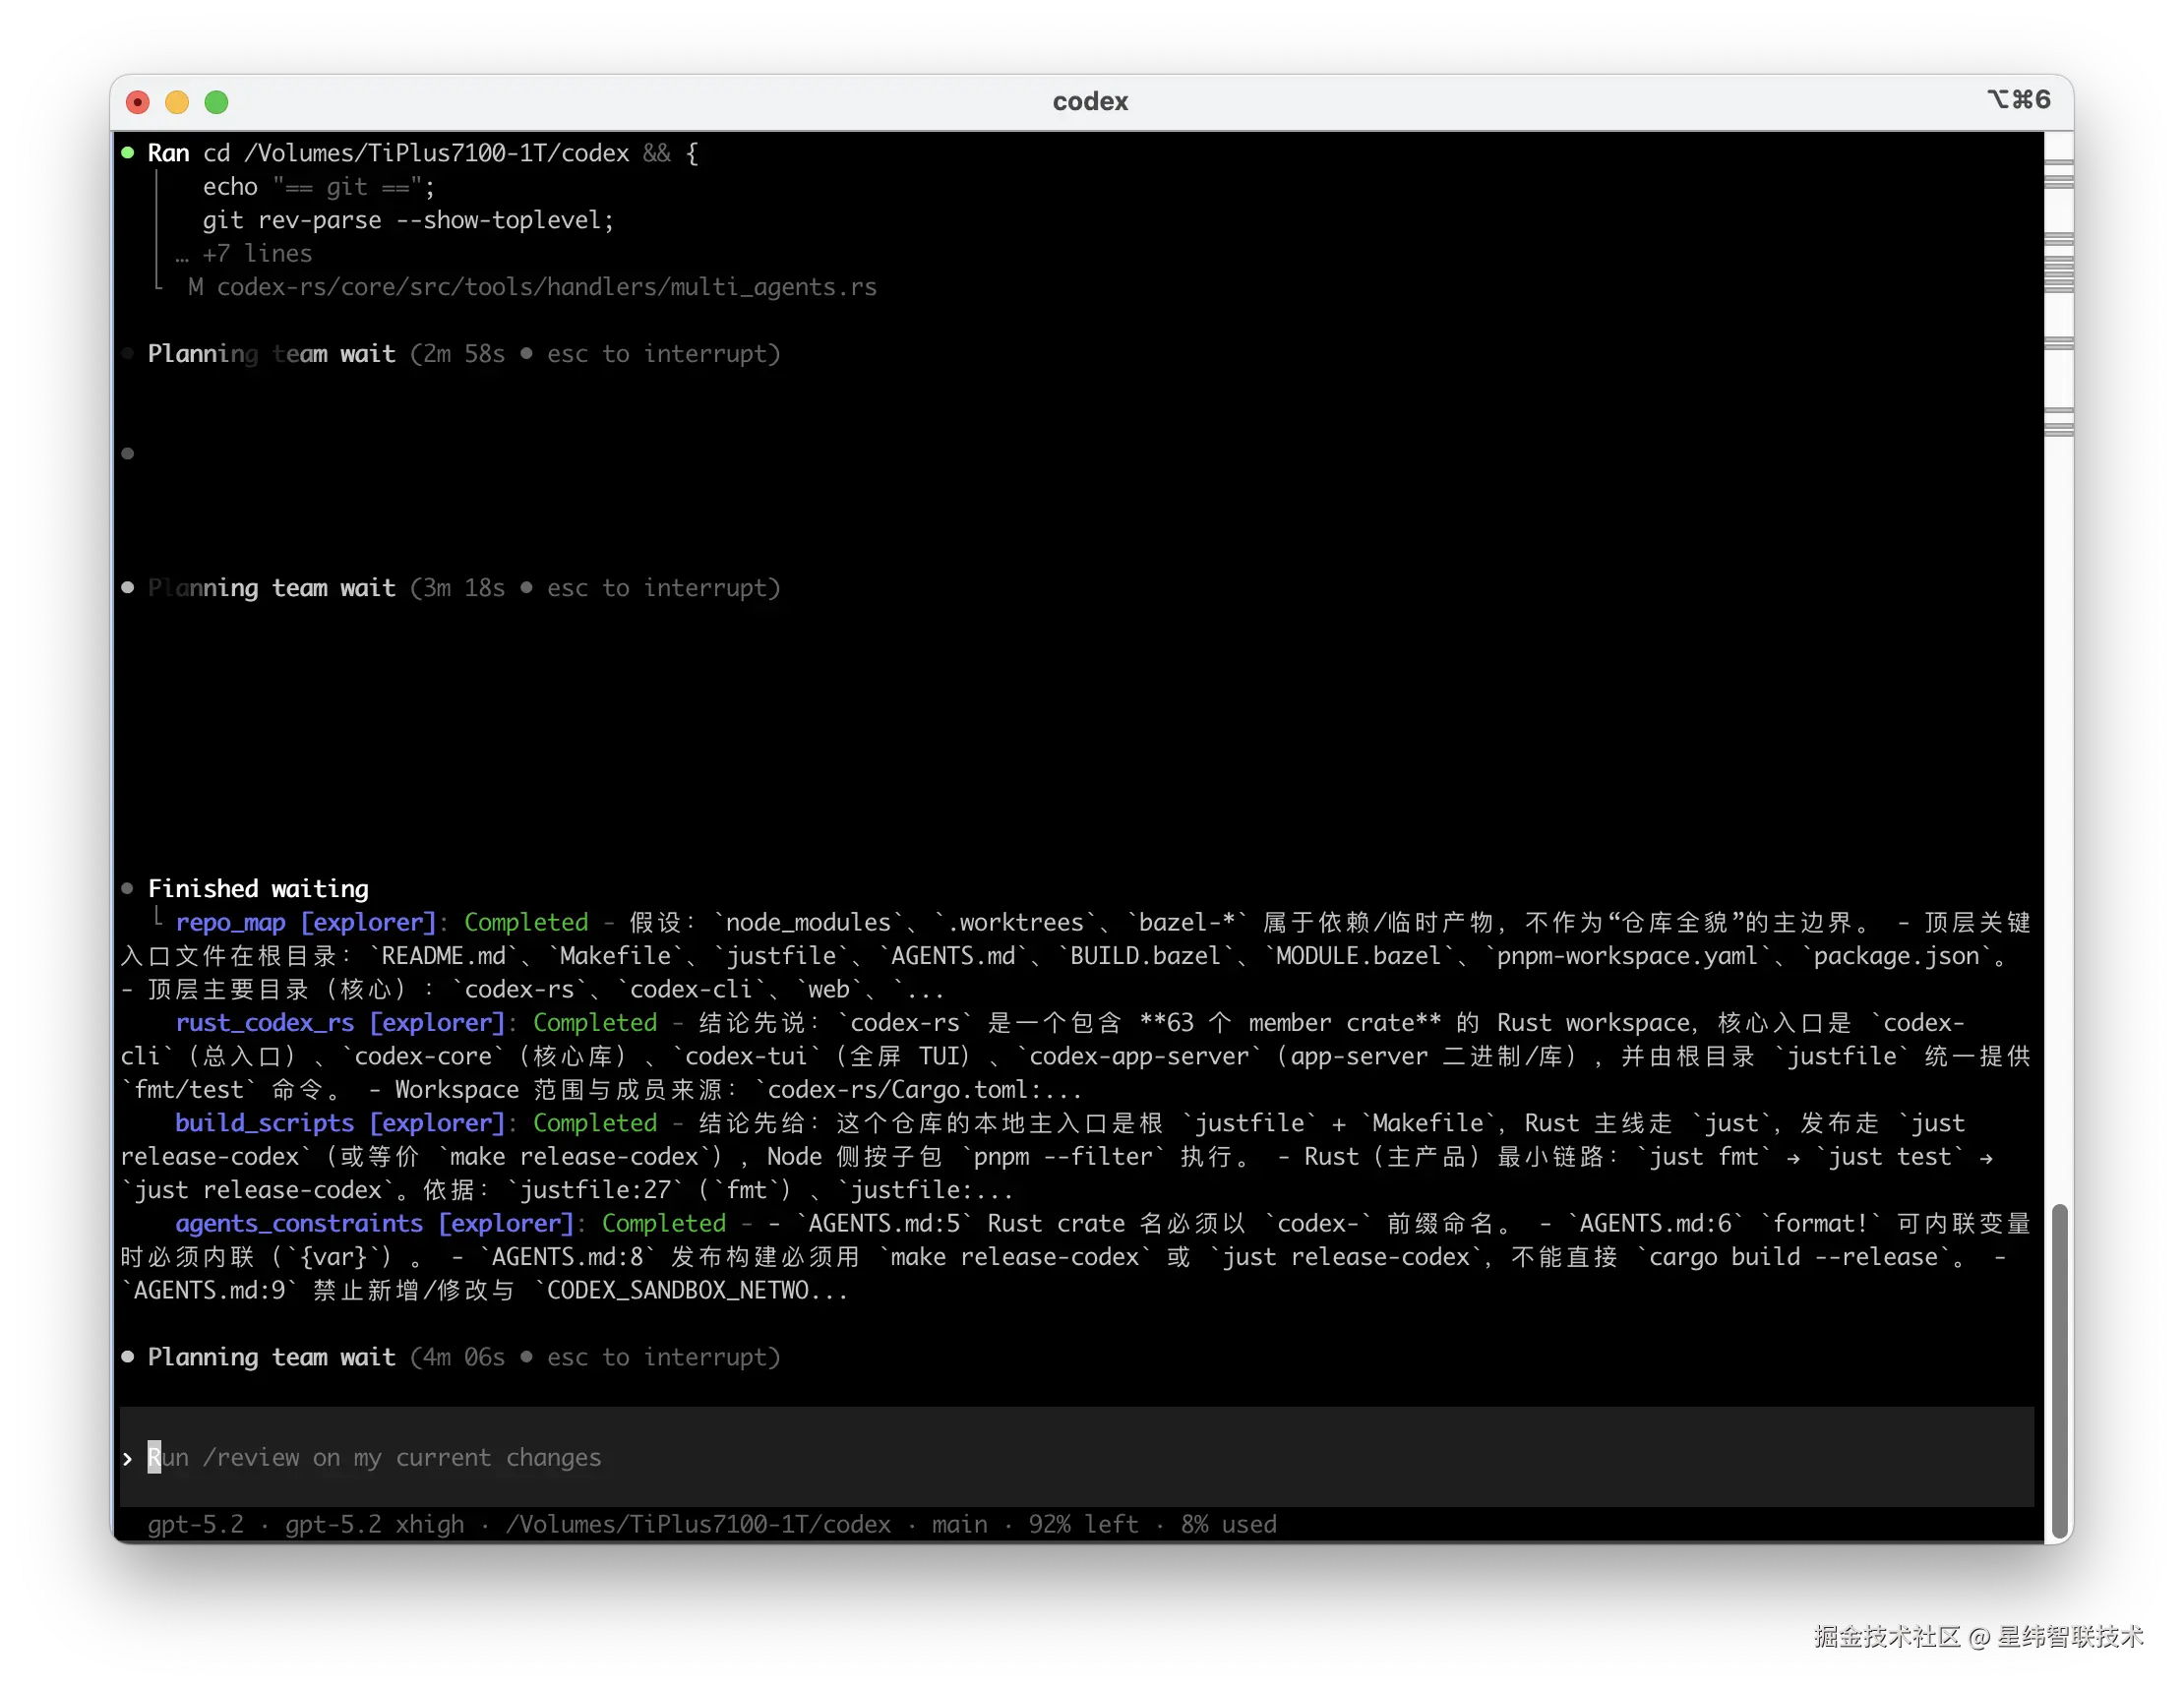The image size is (2184, 1690).
Task: Click the bullet icon next to "Finished waiting"
Action: [128, 888]
